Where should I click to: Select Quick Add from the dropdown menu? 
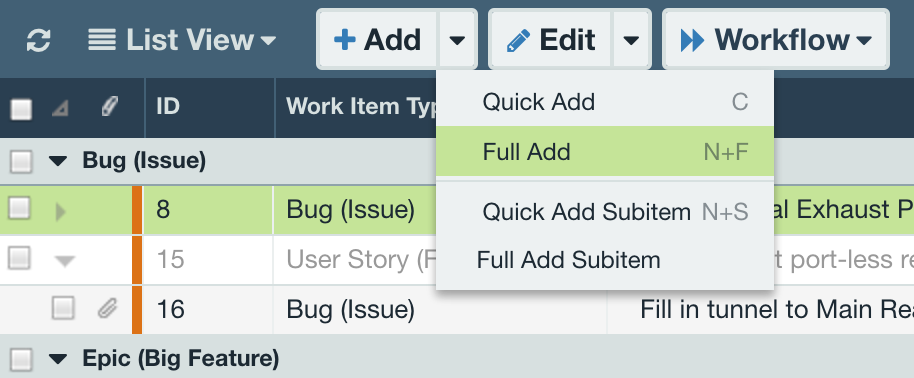tap(605, 102)
